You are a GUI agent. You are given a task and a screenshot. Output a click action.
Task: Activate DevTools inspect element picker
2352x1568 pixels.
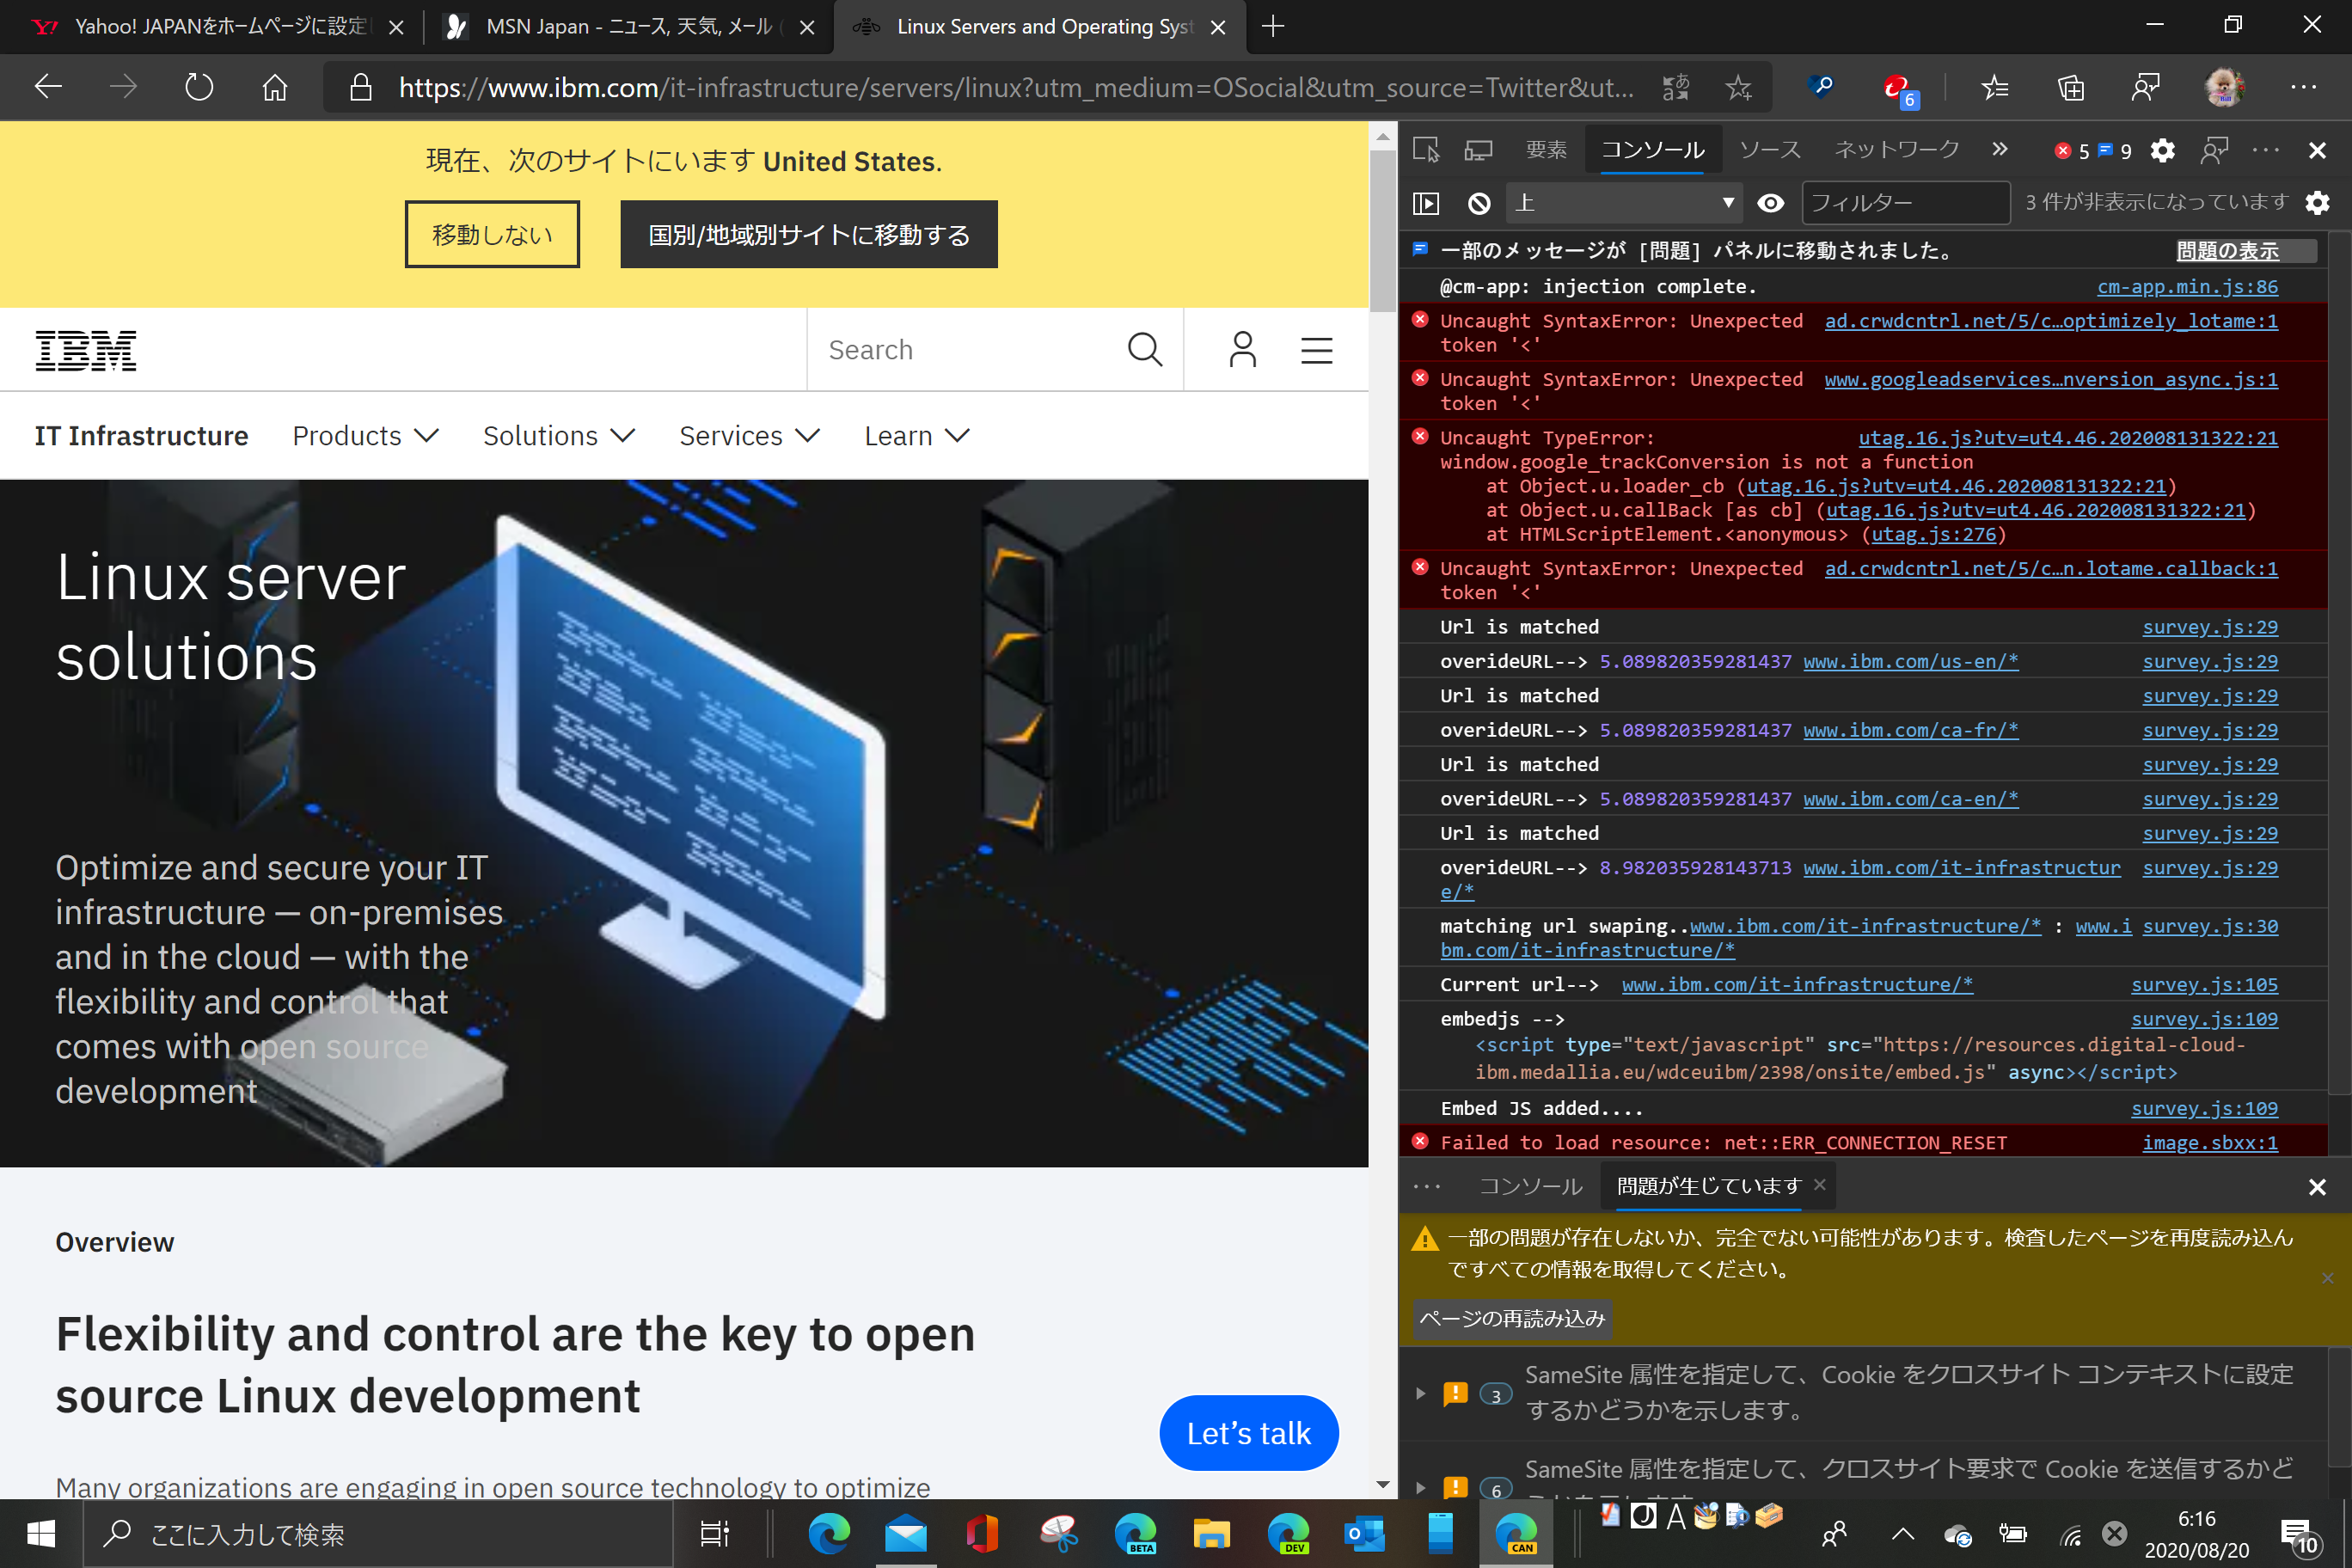pyautogui.click(x=1426, y=150)
